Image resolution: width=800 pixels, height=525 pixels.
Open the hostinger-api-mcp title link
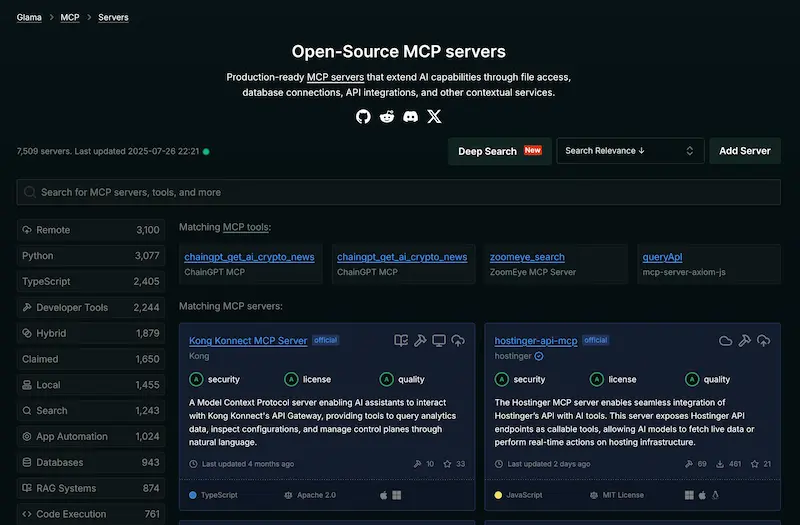pos(536,341)
